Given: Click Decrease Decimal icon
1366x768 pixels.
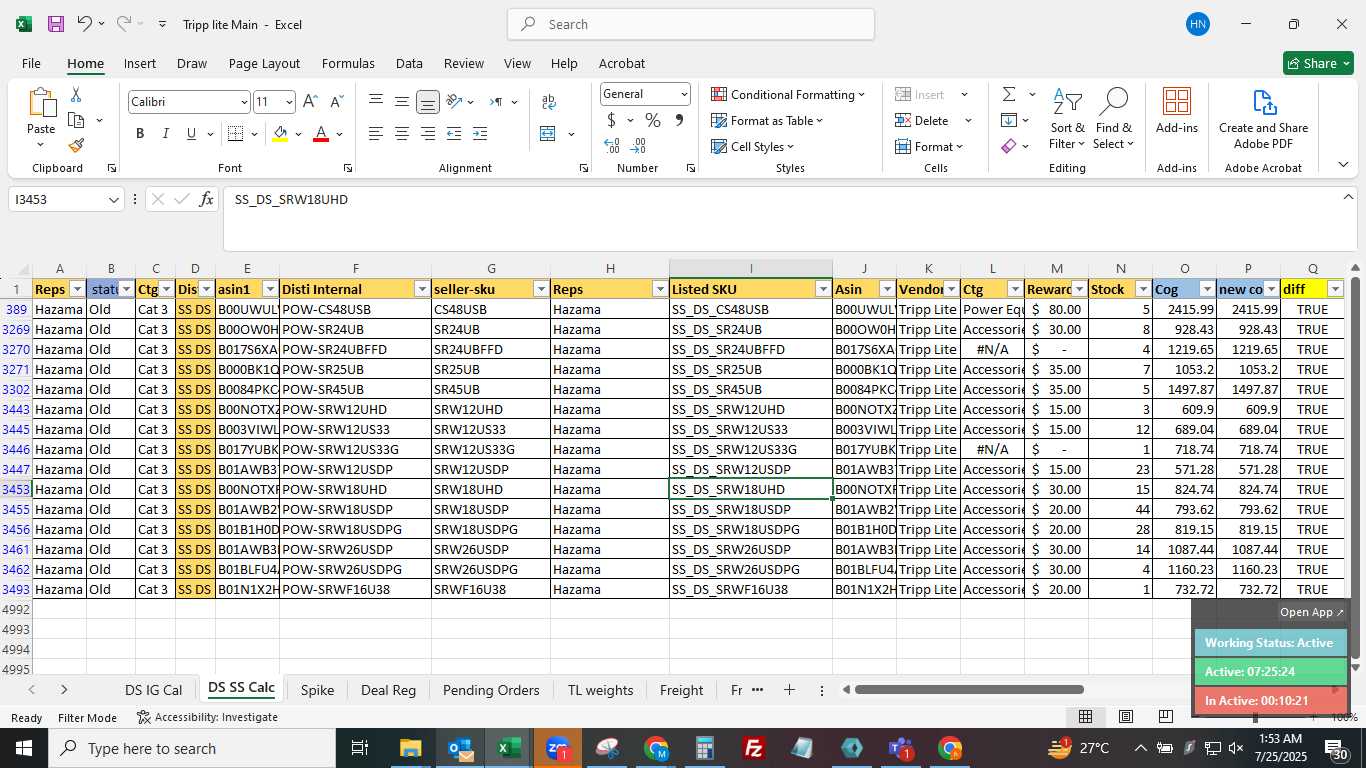Looking at the screenshot, I should 639,146.
